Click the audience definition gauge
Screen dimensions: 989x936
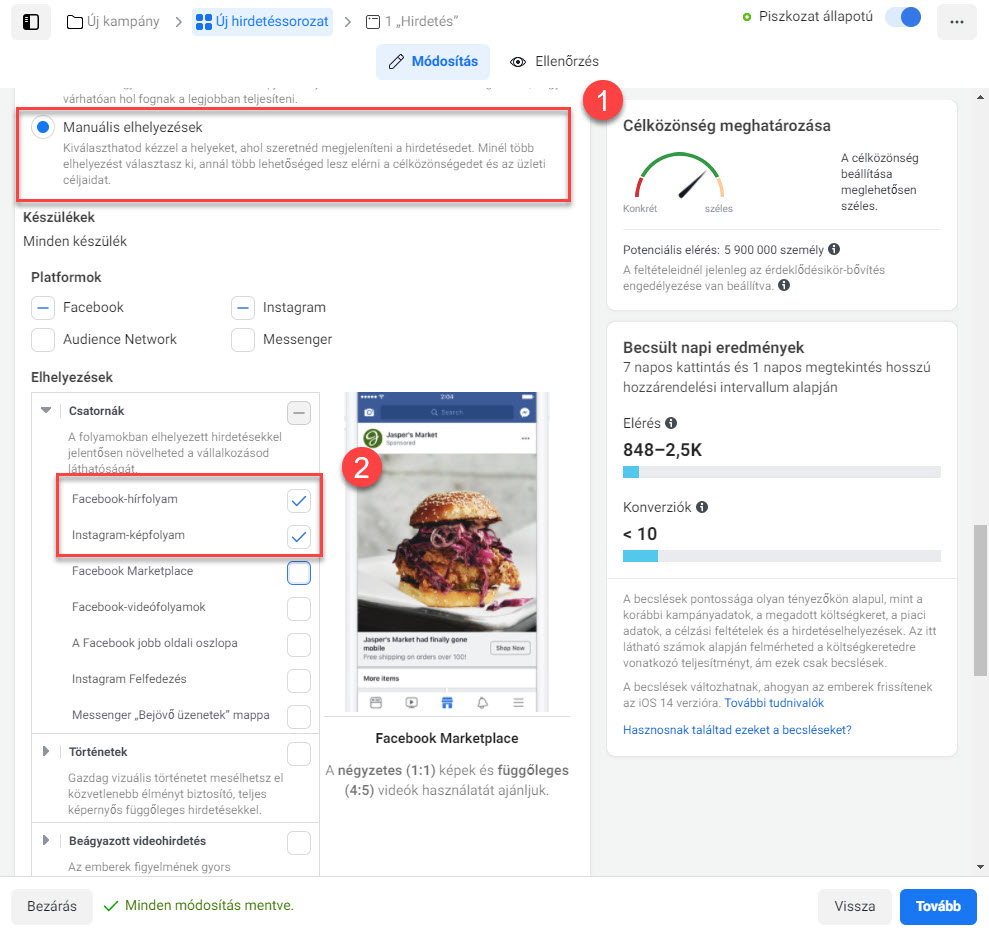(679, 176)
